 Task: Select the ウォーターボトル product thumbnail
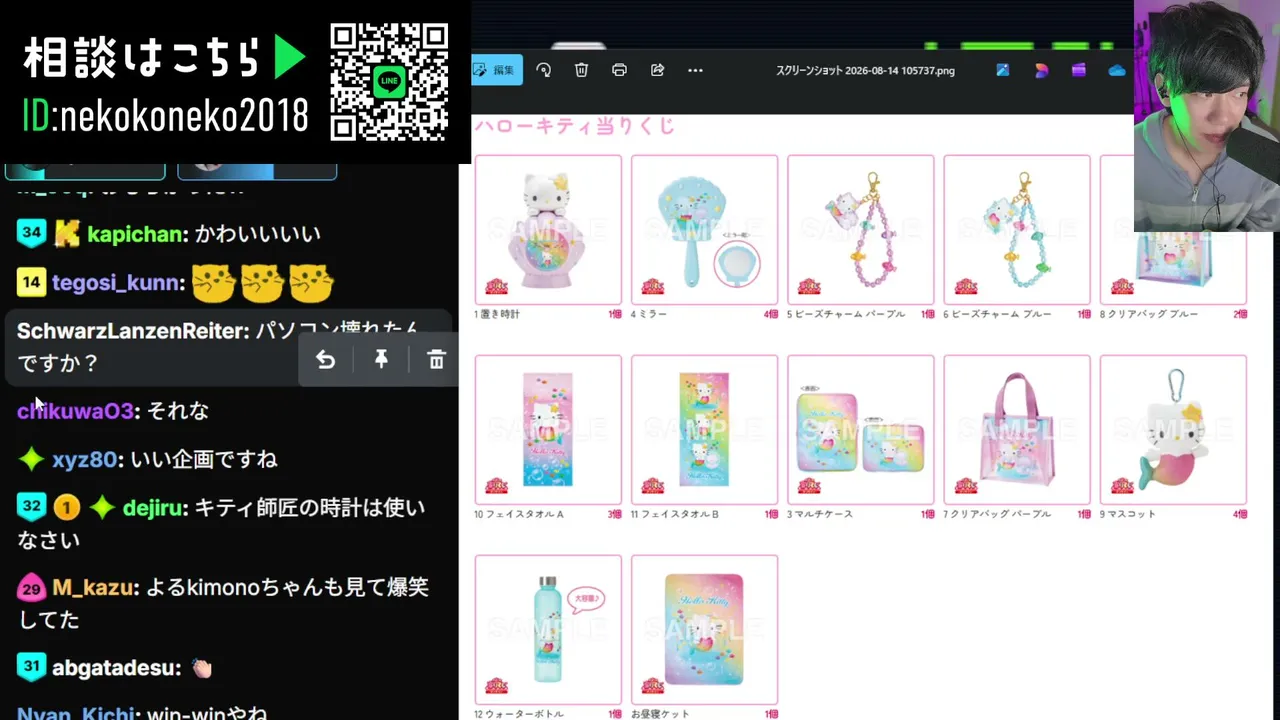pos(548,630)
